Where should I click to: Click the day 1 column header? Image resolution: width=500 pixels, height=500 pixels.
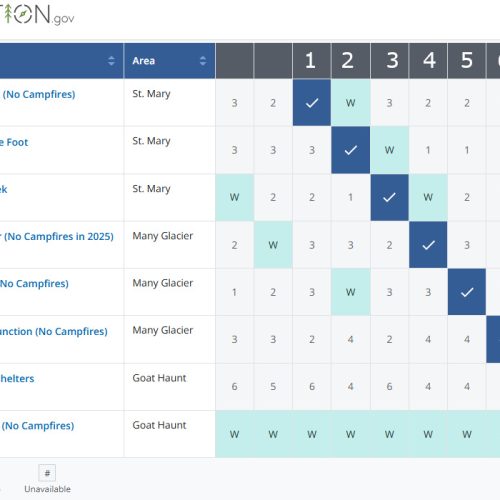(x=312, y=61)
